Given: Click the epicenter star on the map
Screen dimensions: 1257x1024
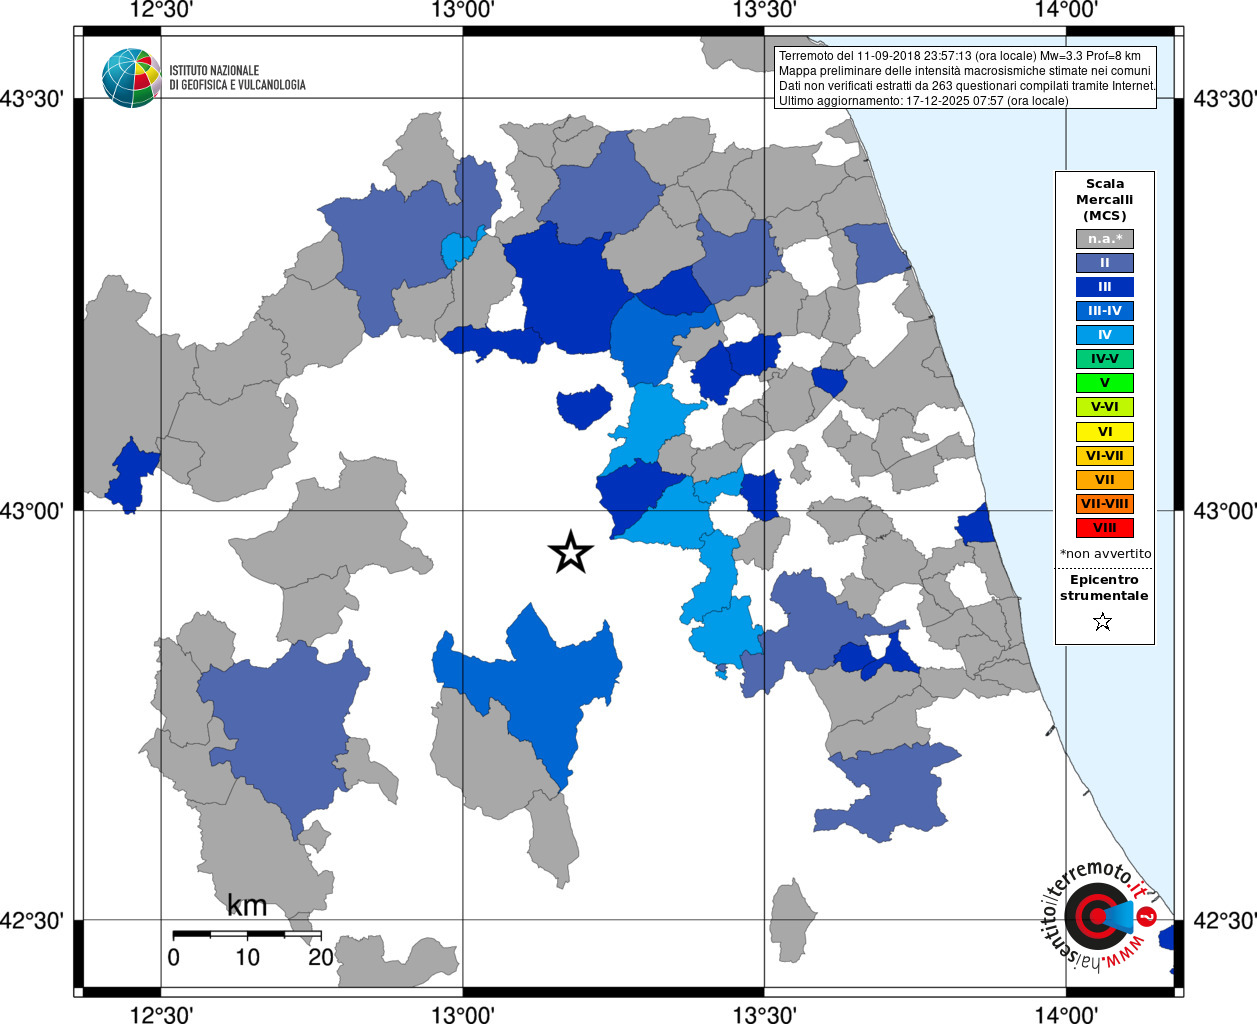Looking at the screenshot, I should (x=571, y=552).
